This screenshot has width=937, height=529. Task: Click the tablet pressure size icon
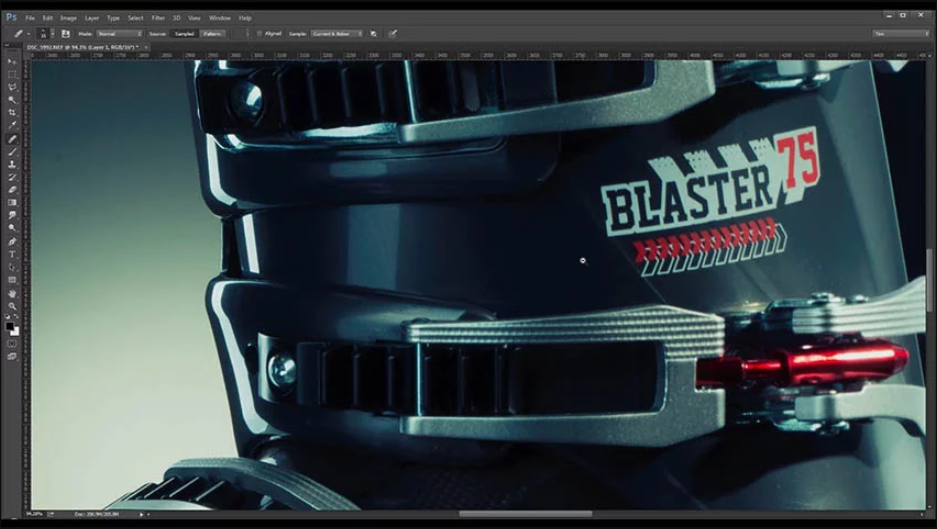tap(393, 34)
